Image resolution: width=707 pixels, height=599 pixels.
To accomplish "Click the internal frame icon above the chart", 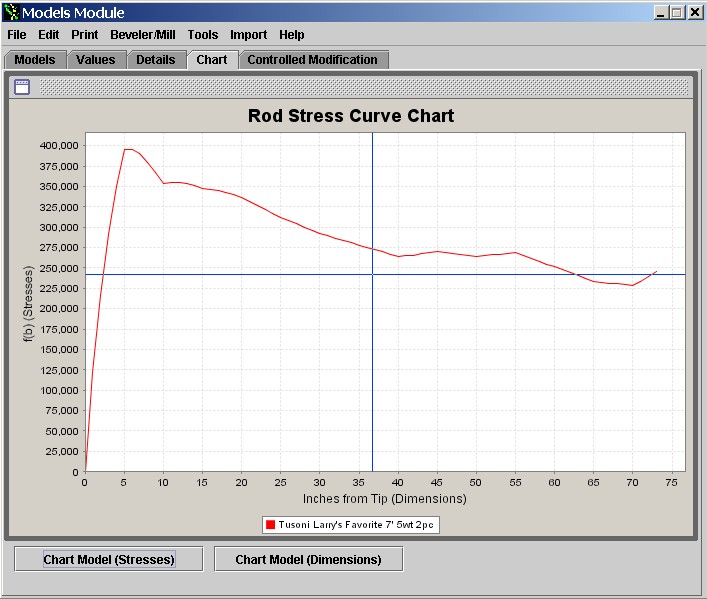I will pyautogui.click(x=21, y=87).
